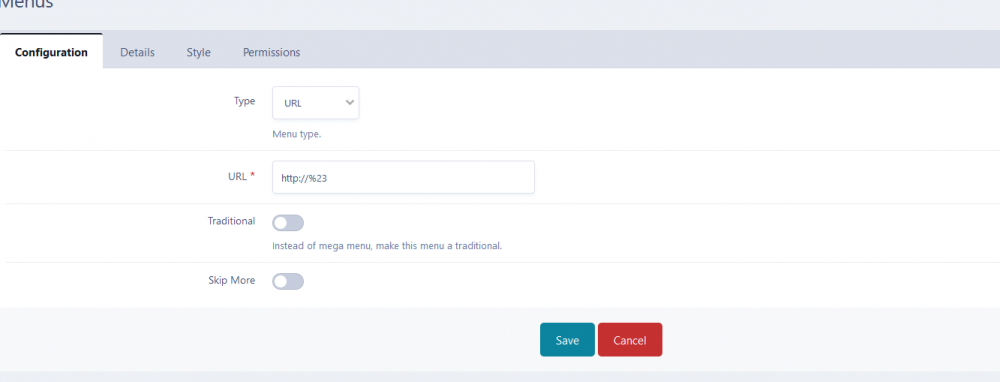Switch to the Configuration tab
1000x382 pixels.
51,52
